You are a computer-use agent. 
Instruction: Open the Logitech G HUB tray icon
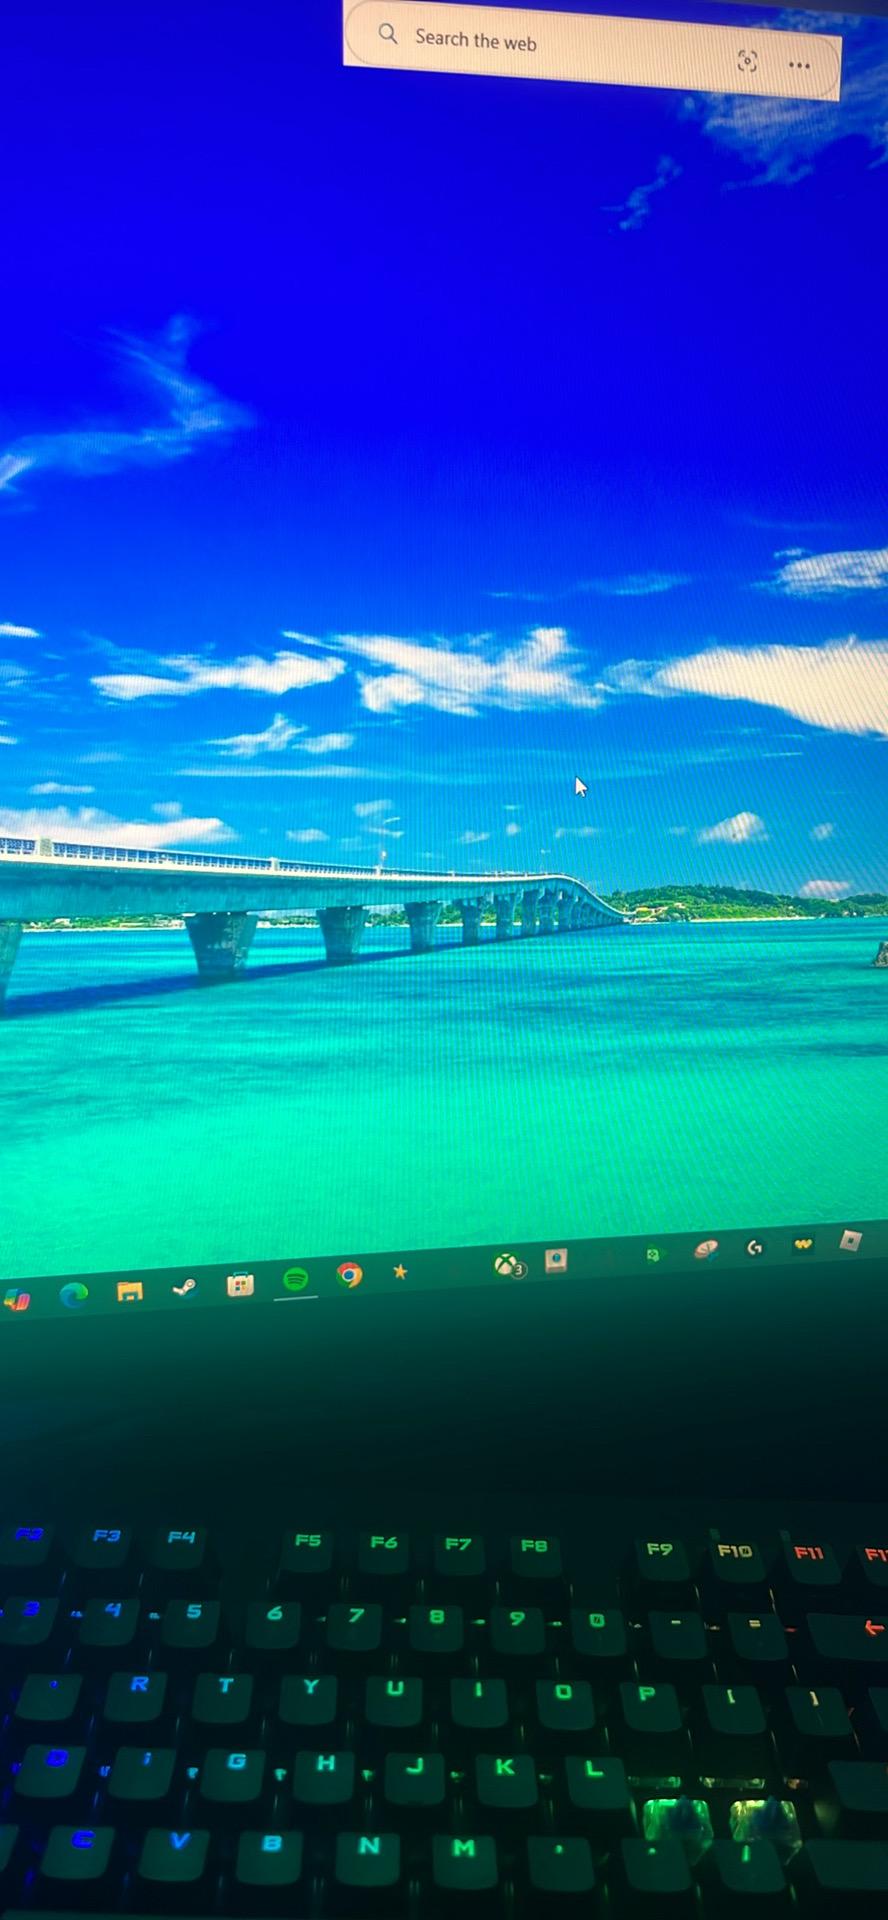click(755, 1246)
